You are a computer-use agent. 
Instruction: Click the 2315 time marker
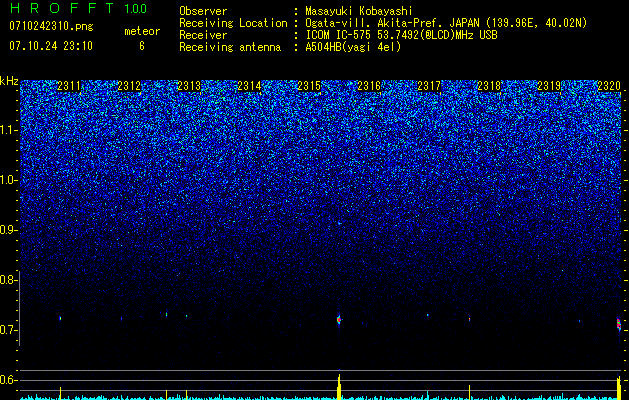point(309,86)
